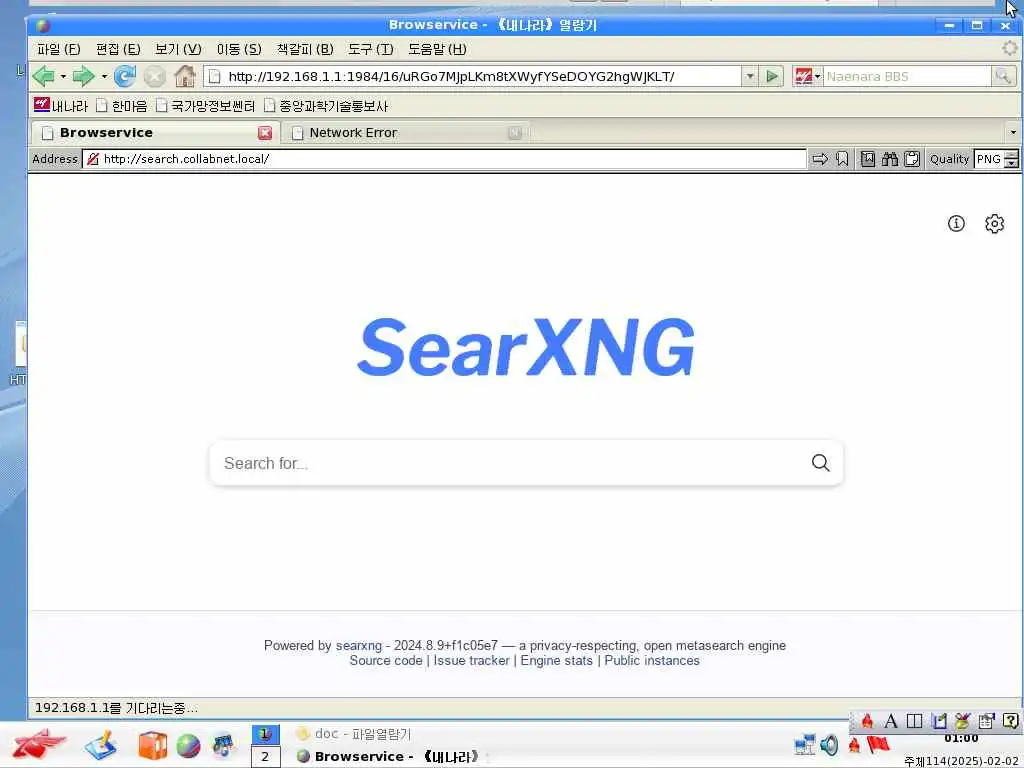Open the red star start menu icon
The height and width of the screenshot is (768, 1024).
39,744
